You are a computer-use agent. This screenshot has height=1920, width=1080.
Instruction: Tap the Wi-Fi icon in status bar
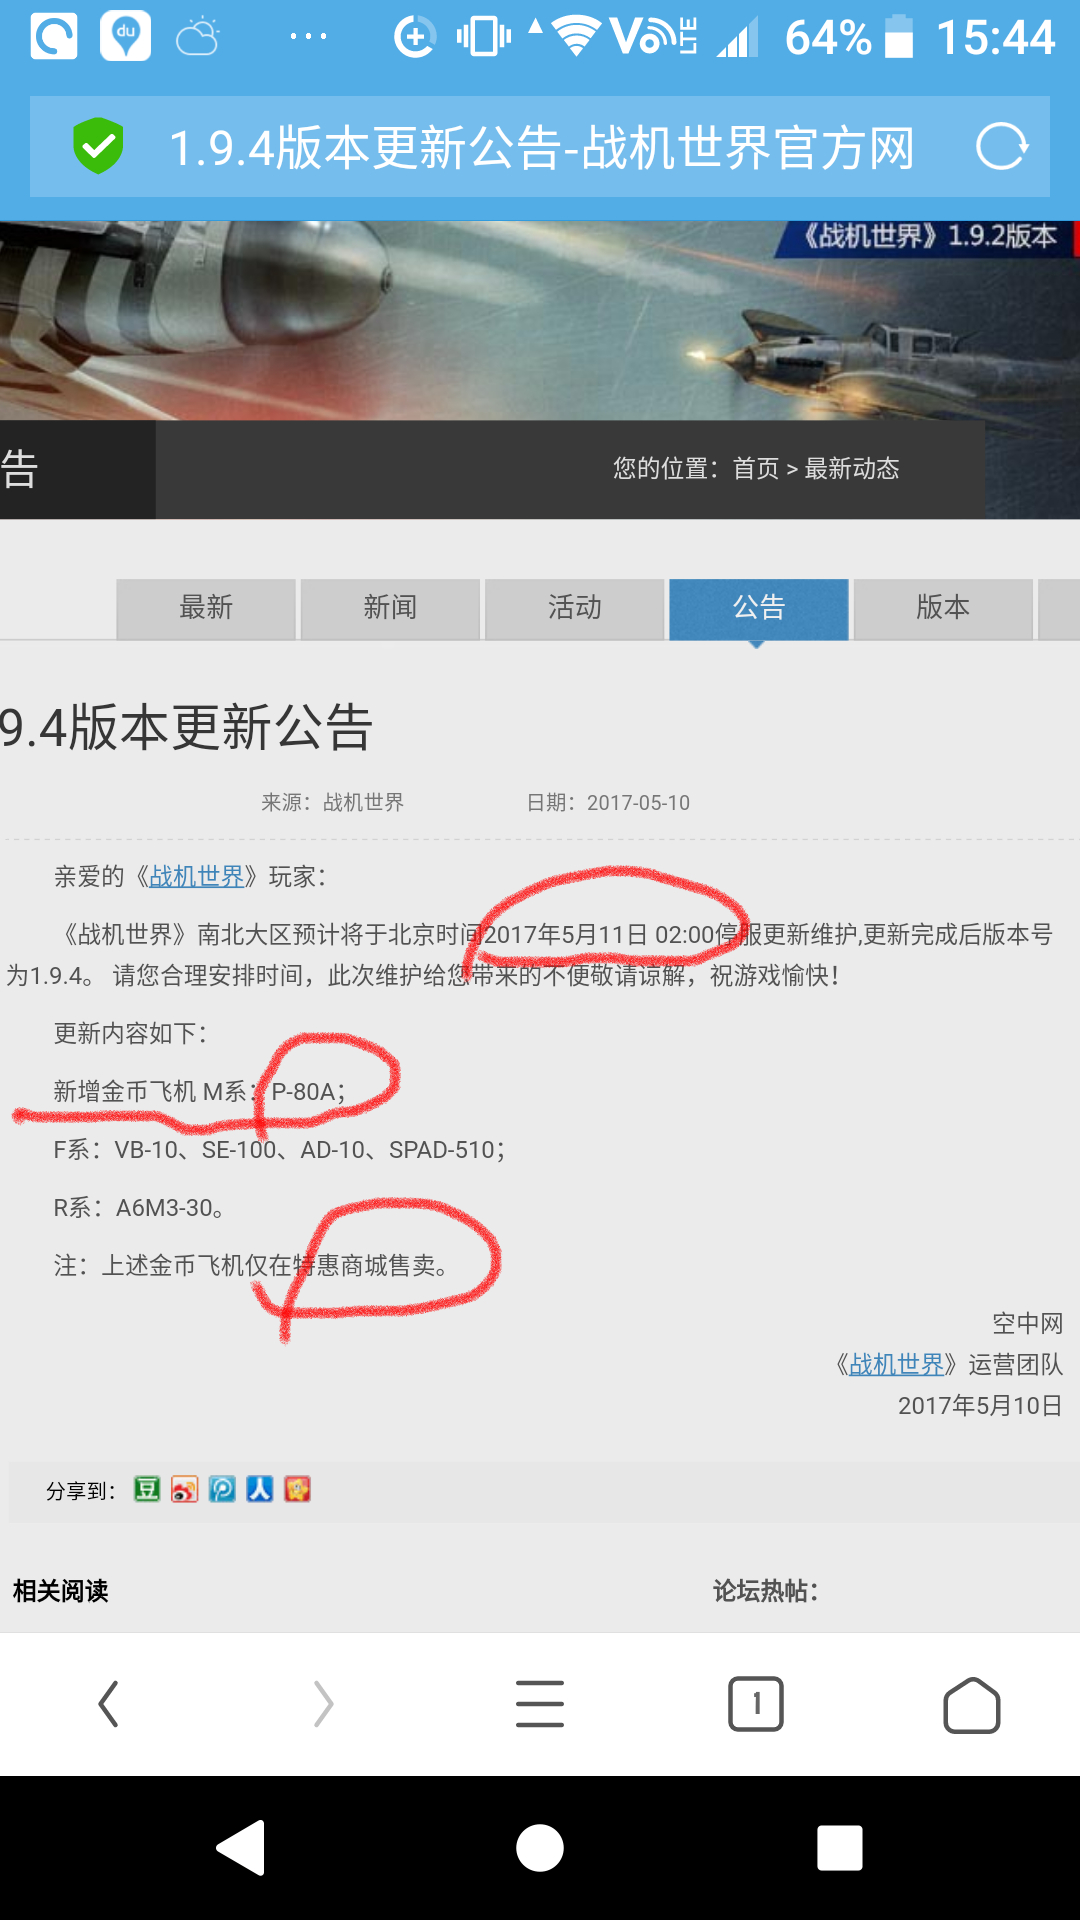(576, 36)
